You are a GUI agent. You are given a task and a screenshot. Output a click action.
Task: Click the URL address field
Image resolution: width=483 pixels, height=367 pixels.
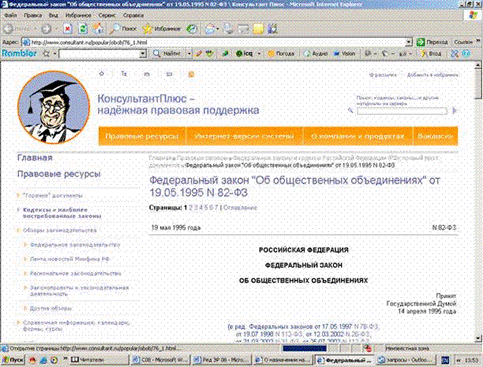coord(213,42)
